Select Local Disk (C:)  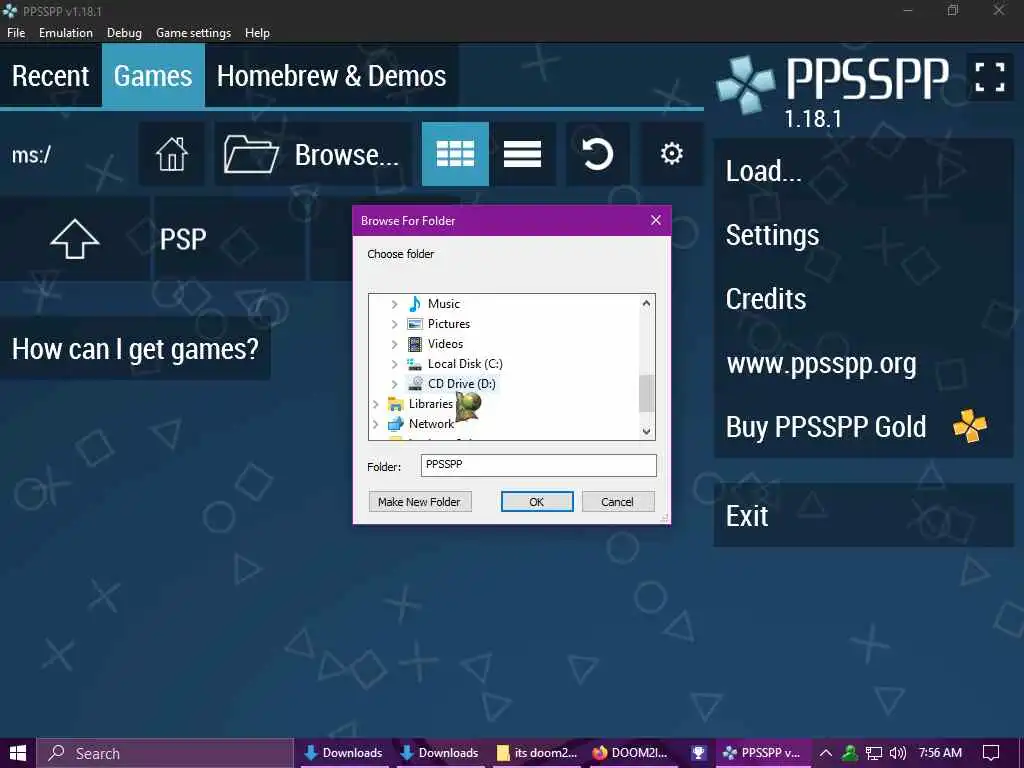click(x=465, y=364)
